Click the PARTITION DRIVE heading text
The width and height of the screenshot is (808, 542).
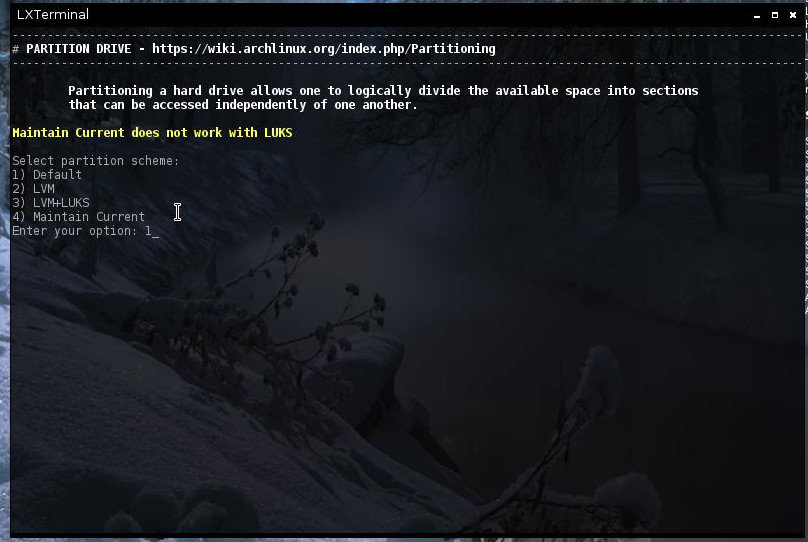point(78,49)
